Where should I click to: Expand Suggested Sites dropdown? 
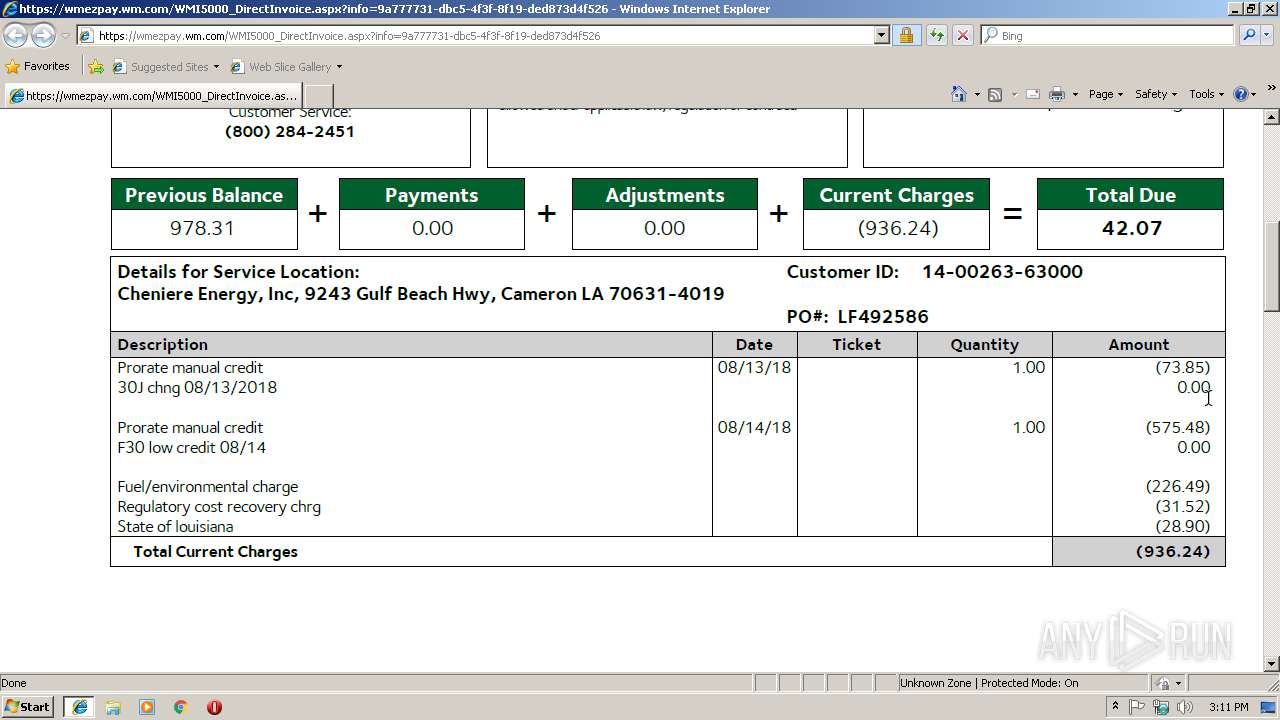pyautogui.click(x=216, y=67)
